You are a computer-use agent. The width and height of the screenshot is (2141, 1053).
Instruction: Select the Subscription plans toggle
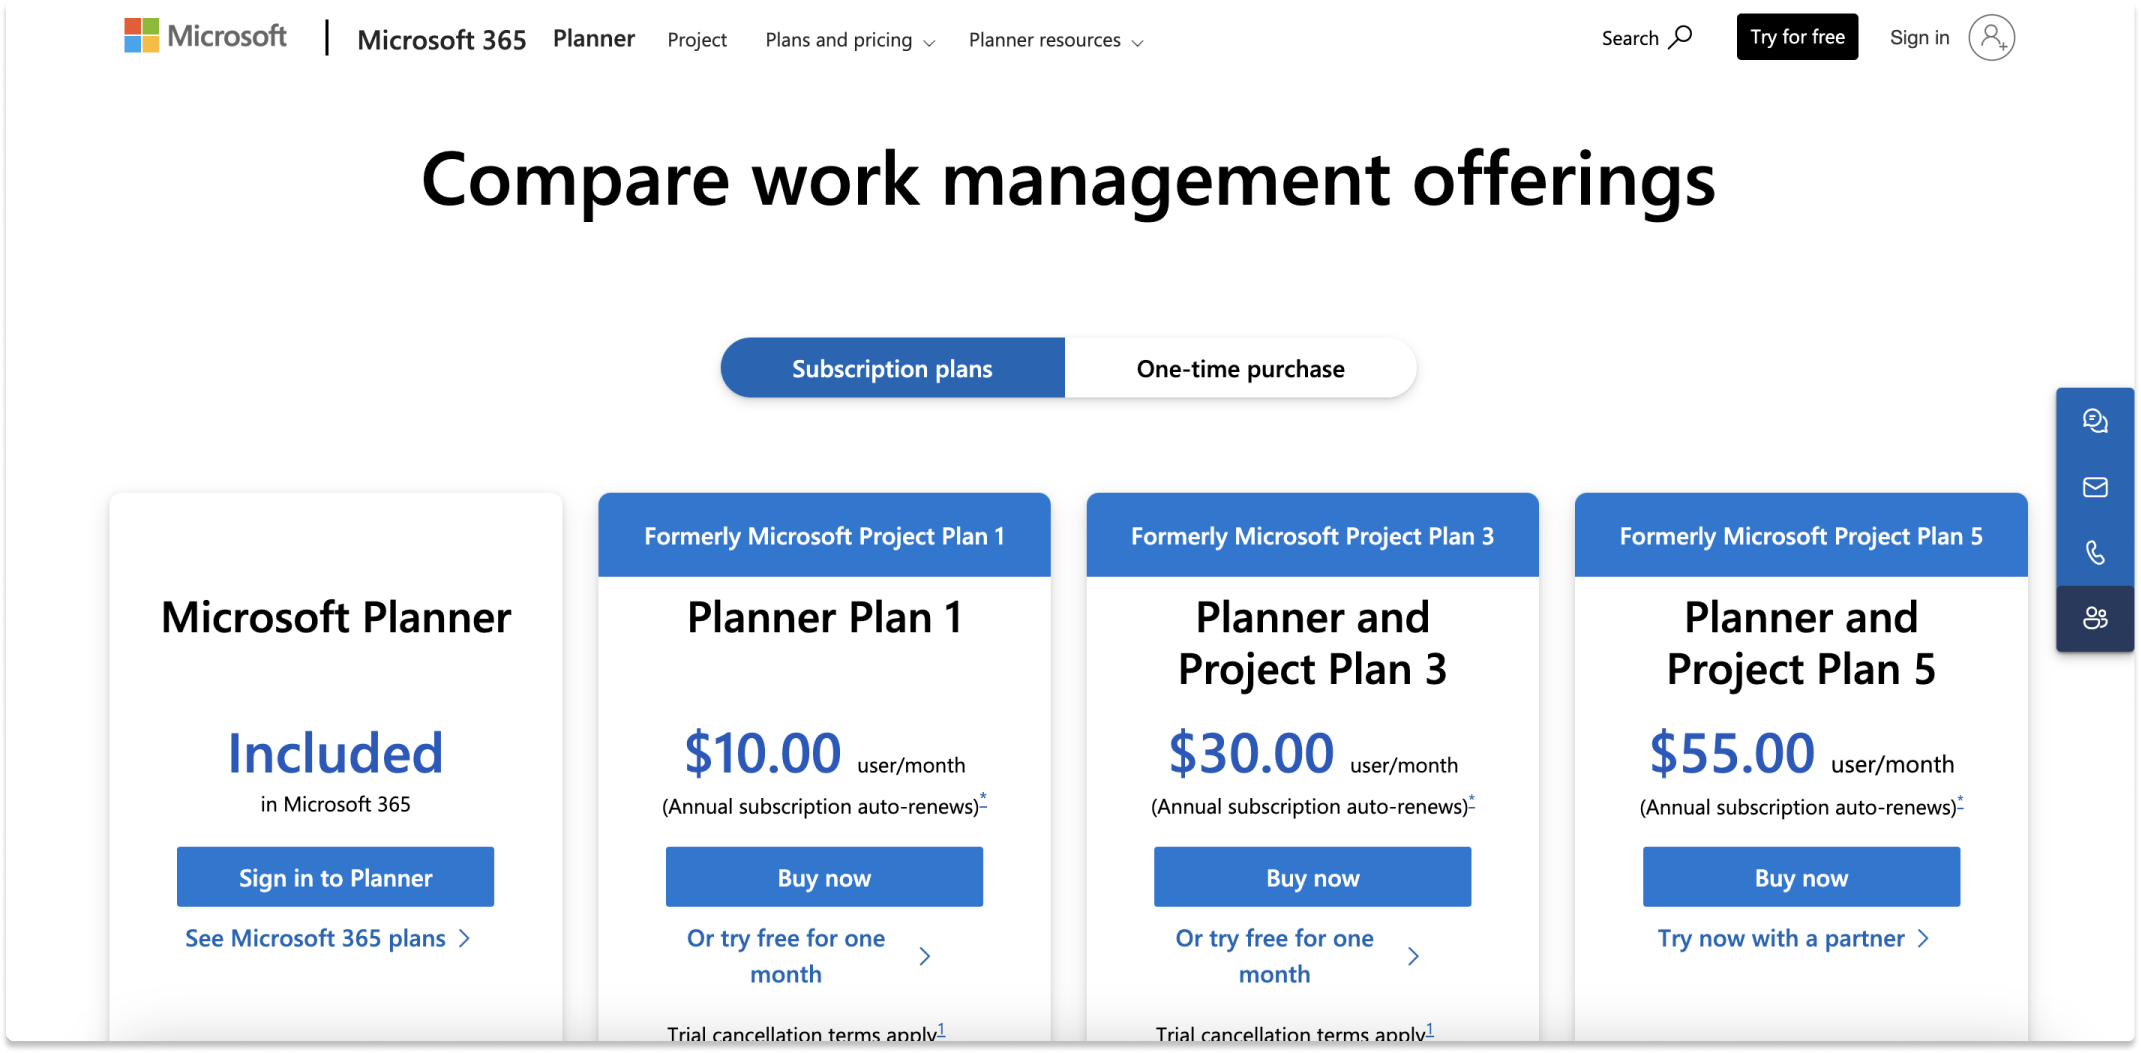click(891, 368)
